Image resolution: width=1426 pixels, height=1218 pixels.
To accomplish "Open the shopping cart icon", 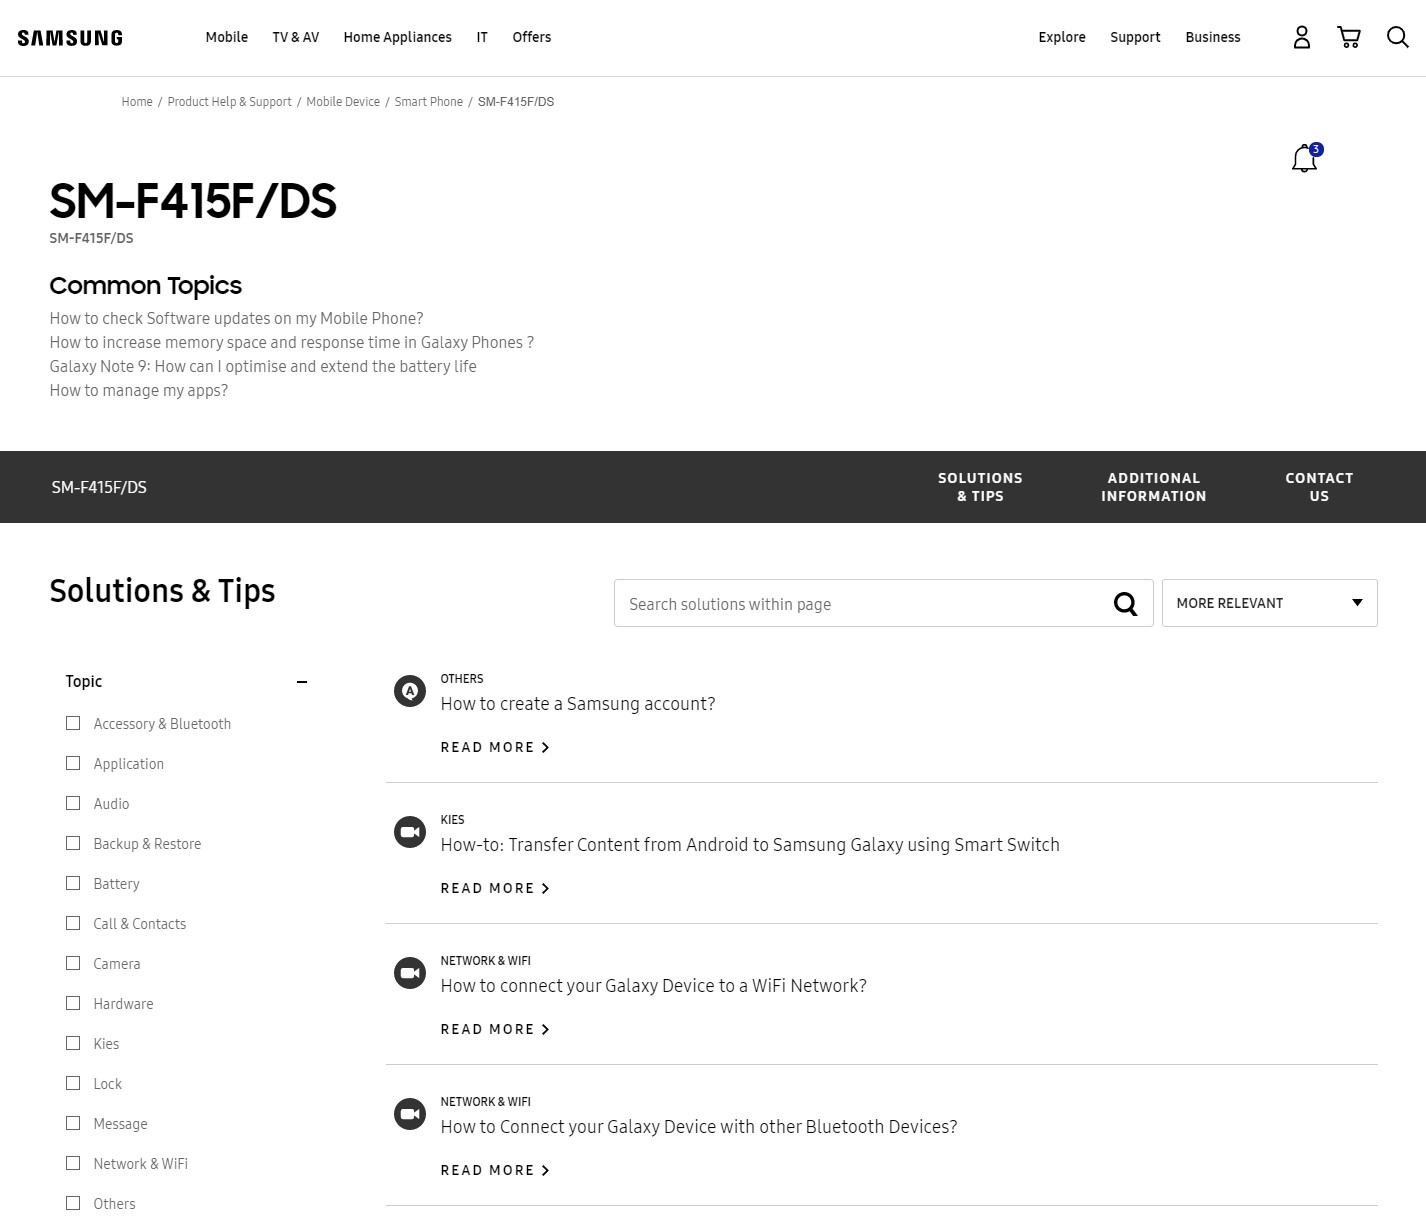I will (1348, 38).
